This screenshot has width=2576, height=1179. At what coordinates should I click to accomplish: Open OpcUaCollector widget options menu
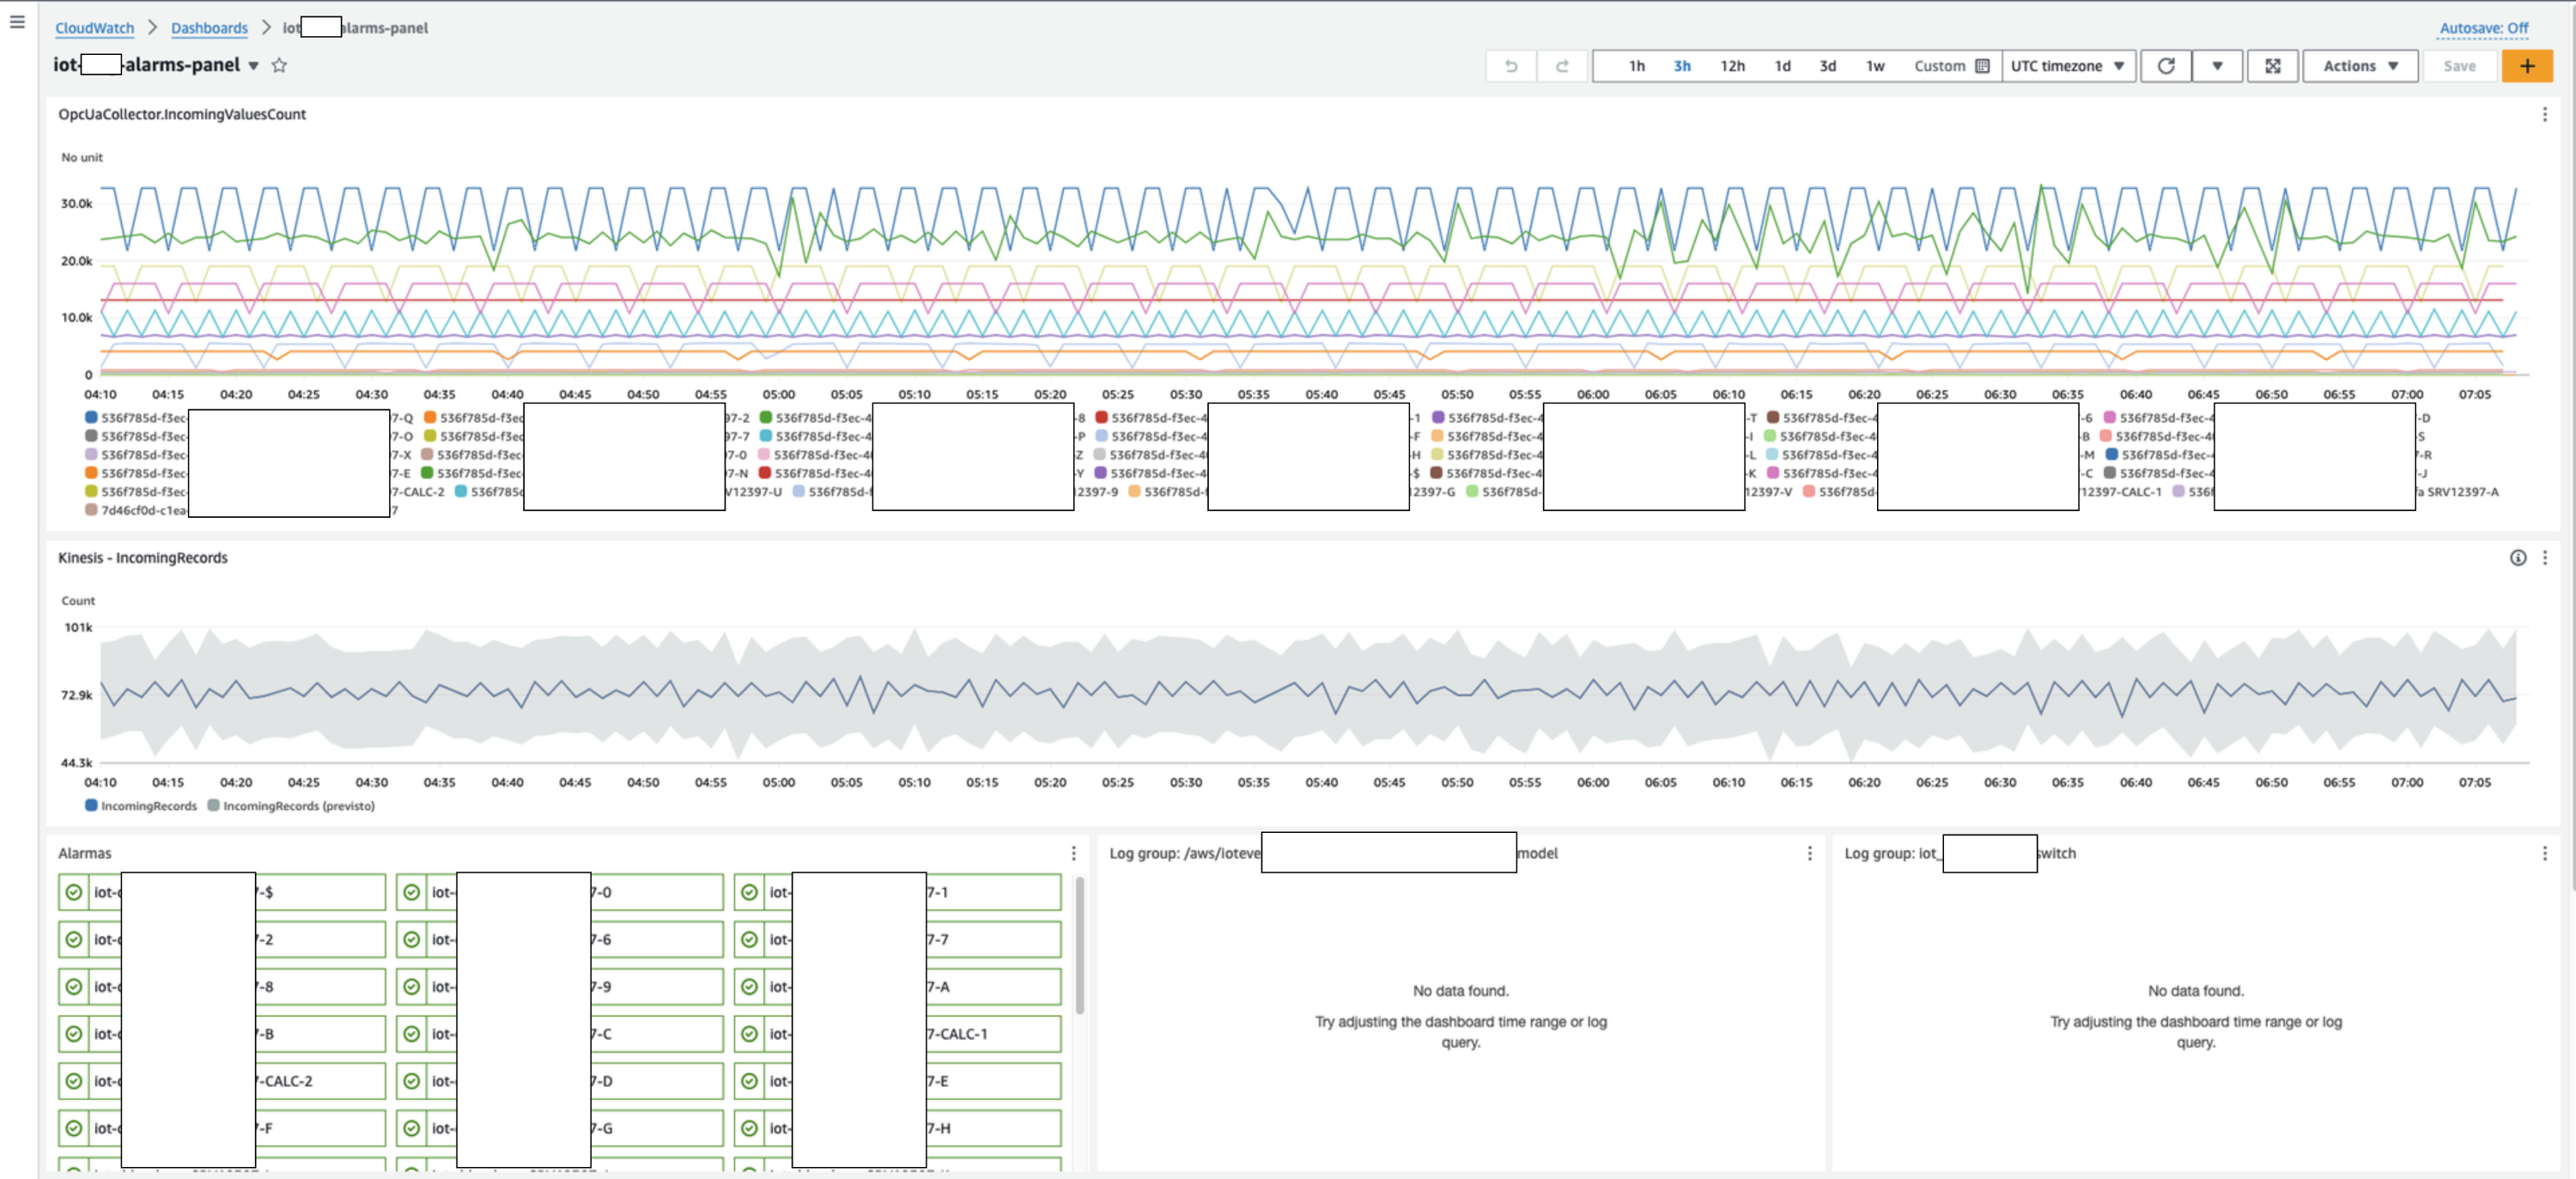[x=2544, y=115]
